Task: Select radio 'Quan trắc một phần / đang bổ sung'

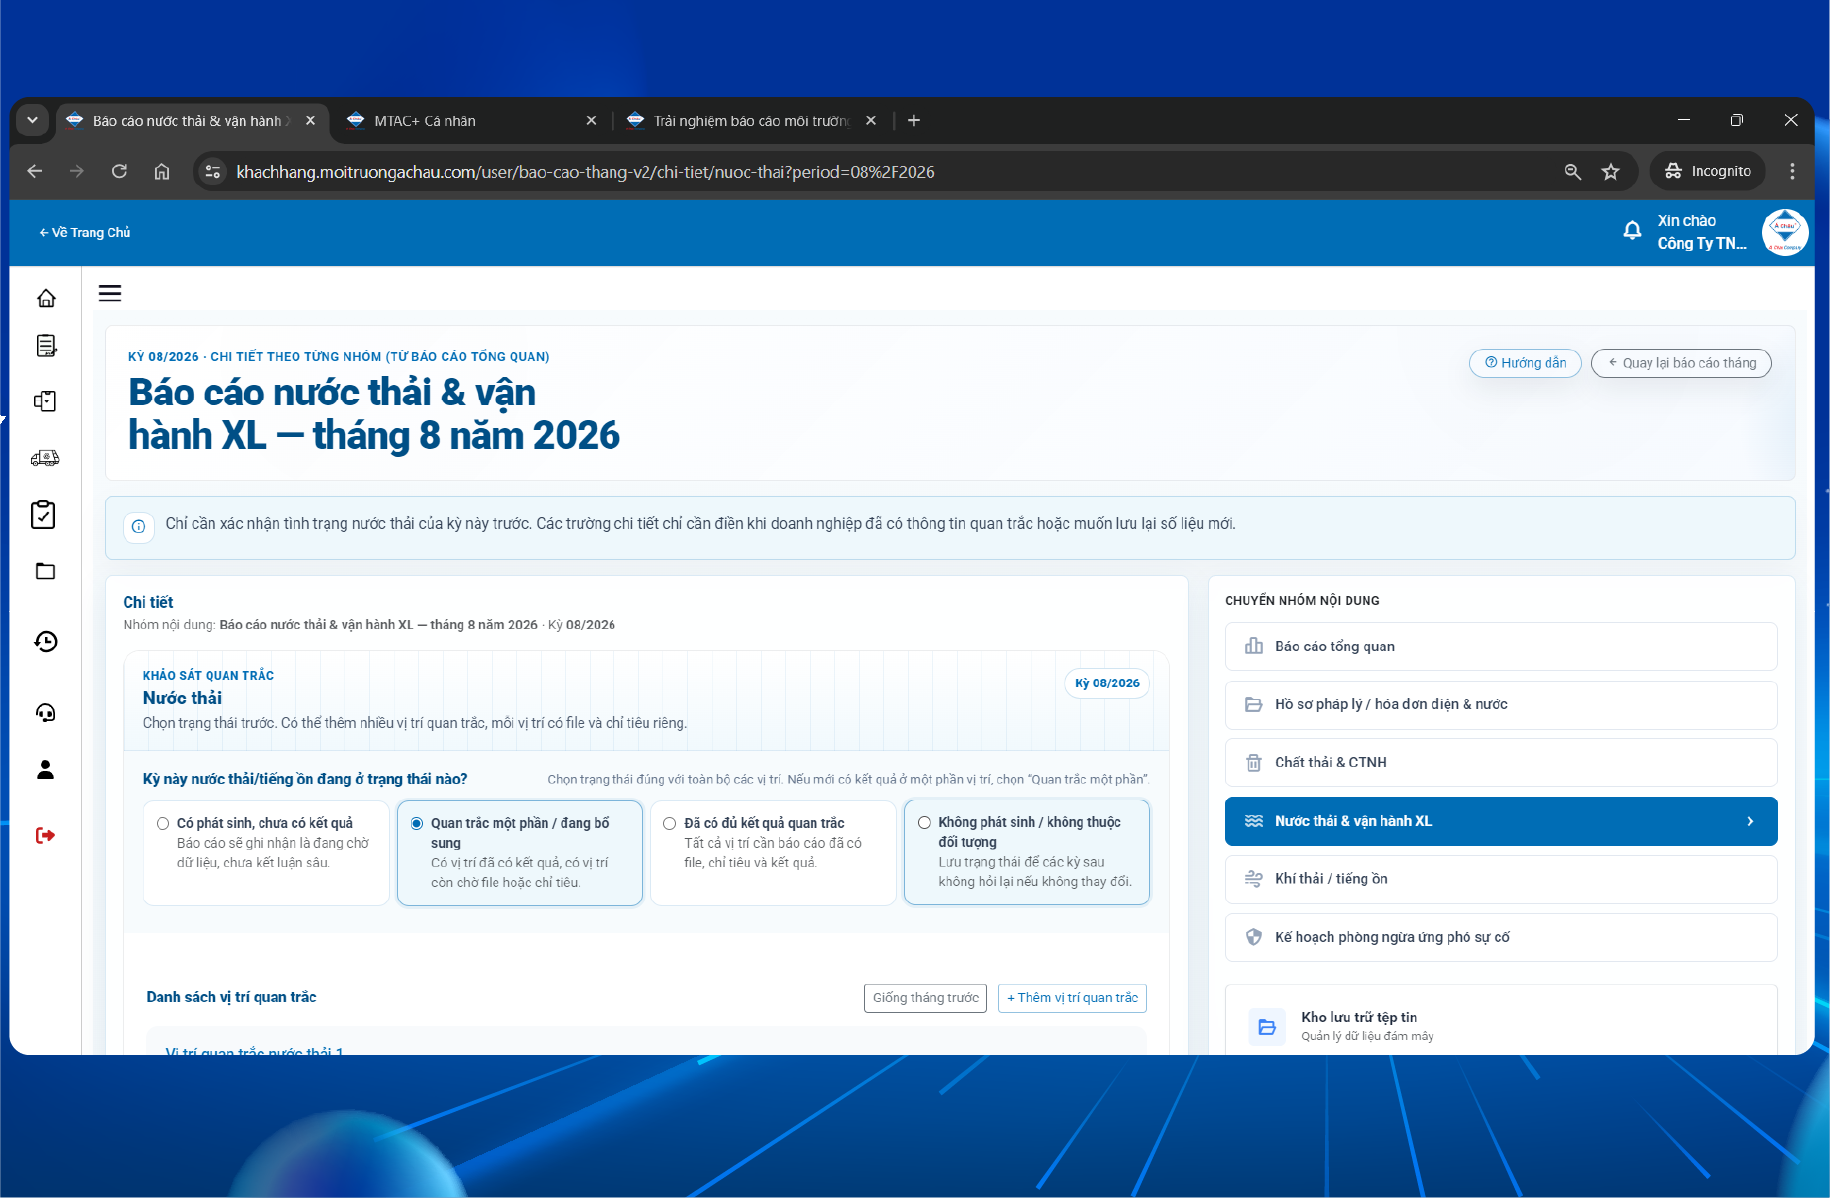Action: click(417, 823)
